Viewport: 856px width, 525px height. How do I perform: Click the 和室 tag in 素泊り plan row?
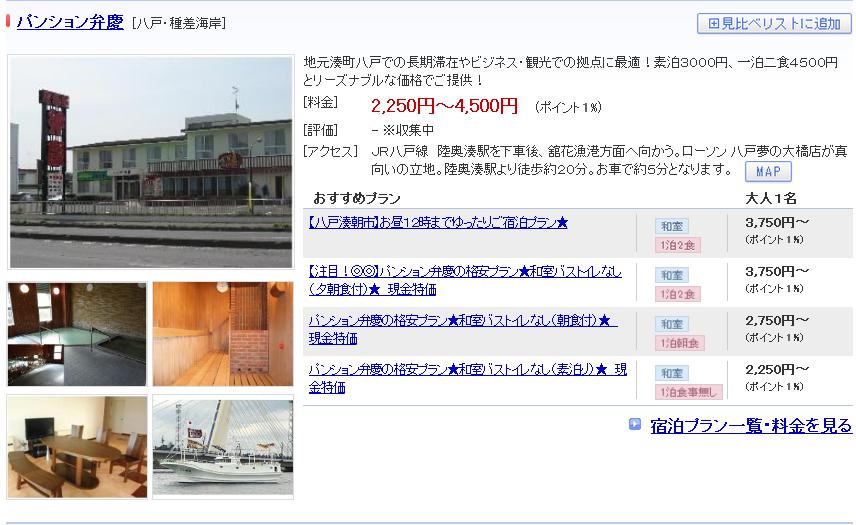[672, 373]
